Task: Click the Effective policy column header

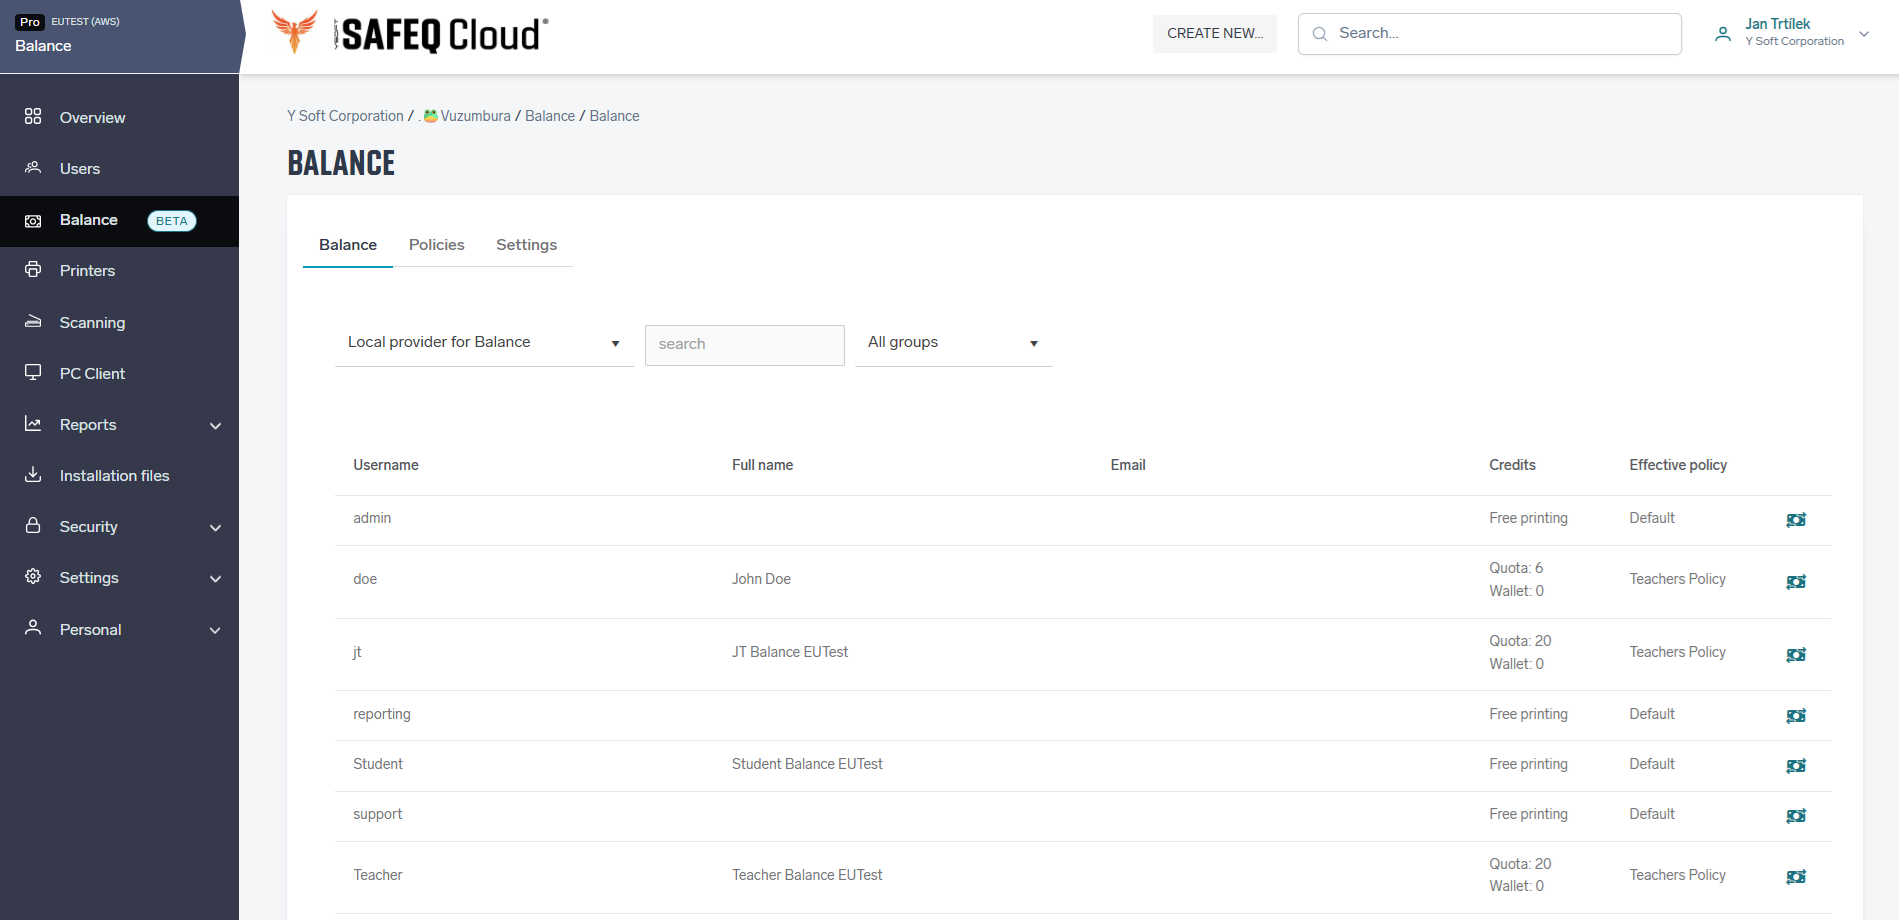Action: click(1678, 465)
